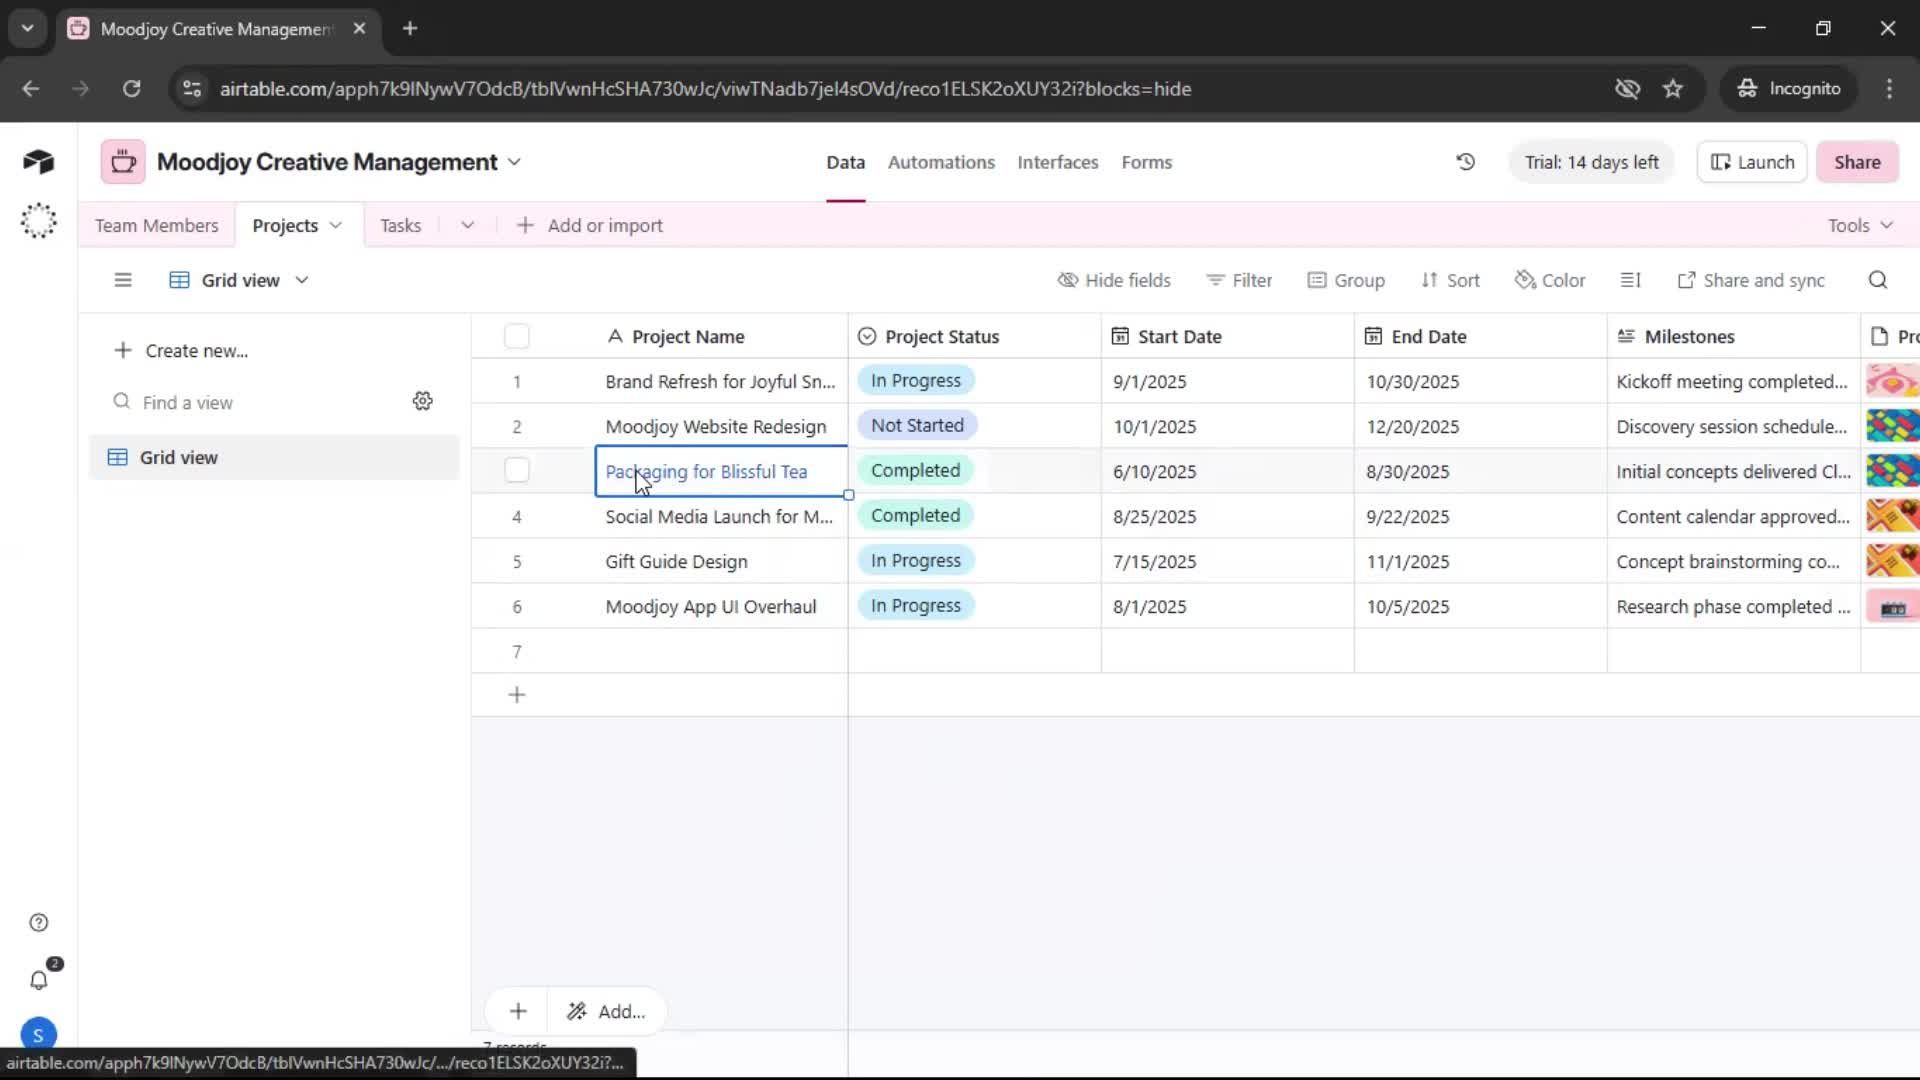The image size is (1920, 1080).
Task: Add a new row with plus icon below row 7
Action: pyautogui.click(x=517, y=695)
